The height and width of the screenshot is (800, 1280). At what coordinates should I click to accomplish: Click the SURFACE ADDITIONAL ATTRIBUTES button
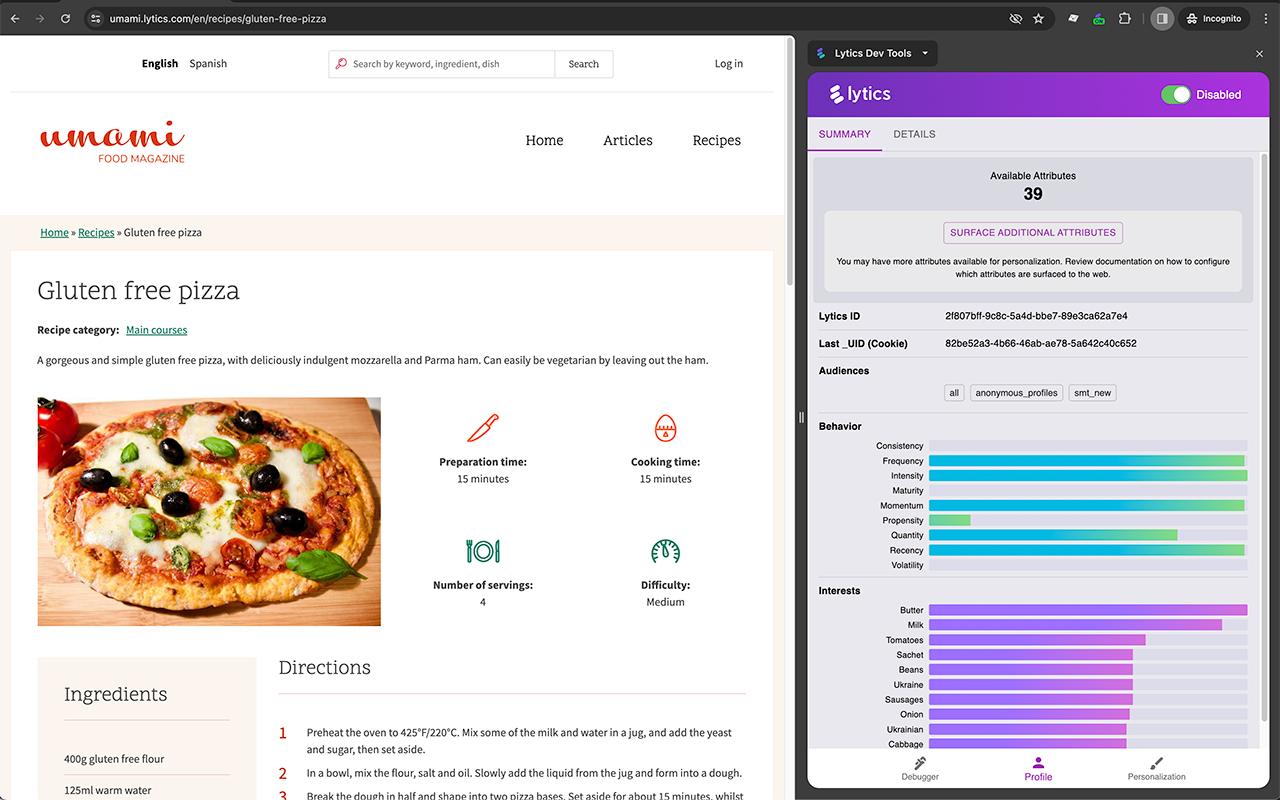click(x=1032, y=232)
